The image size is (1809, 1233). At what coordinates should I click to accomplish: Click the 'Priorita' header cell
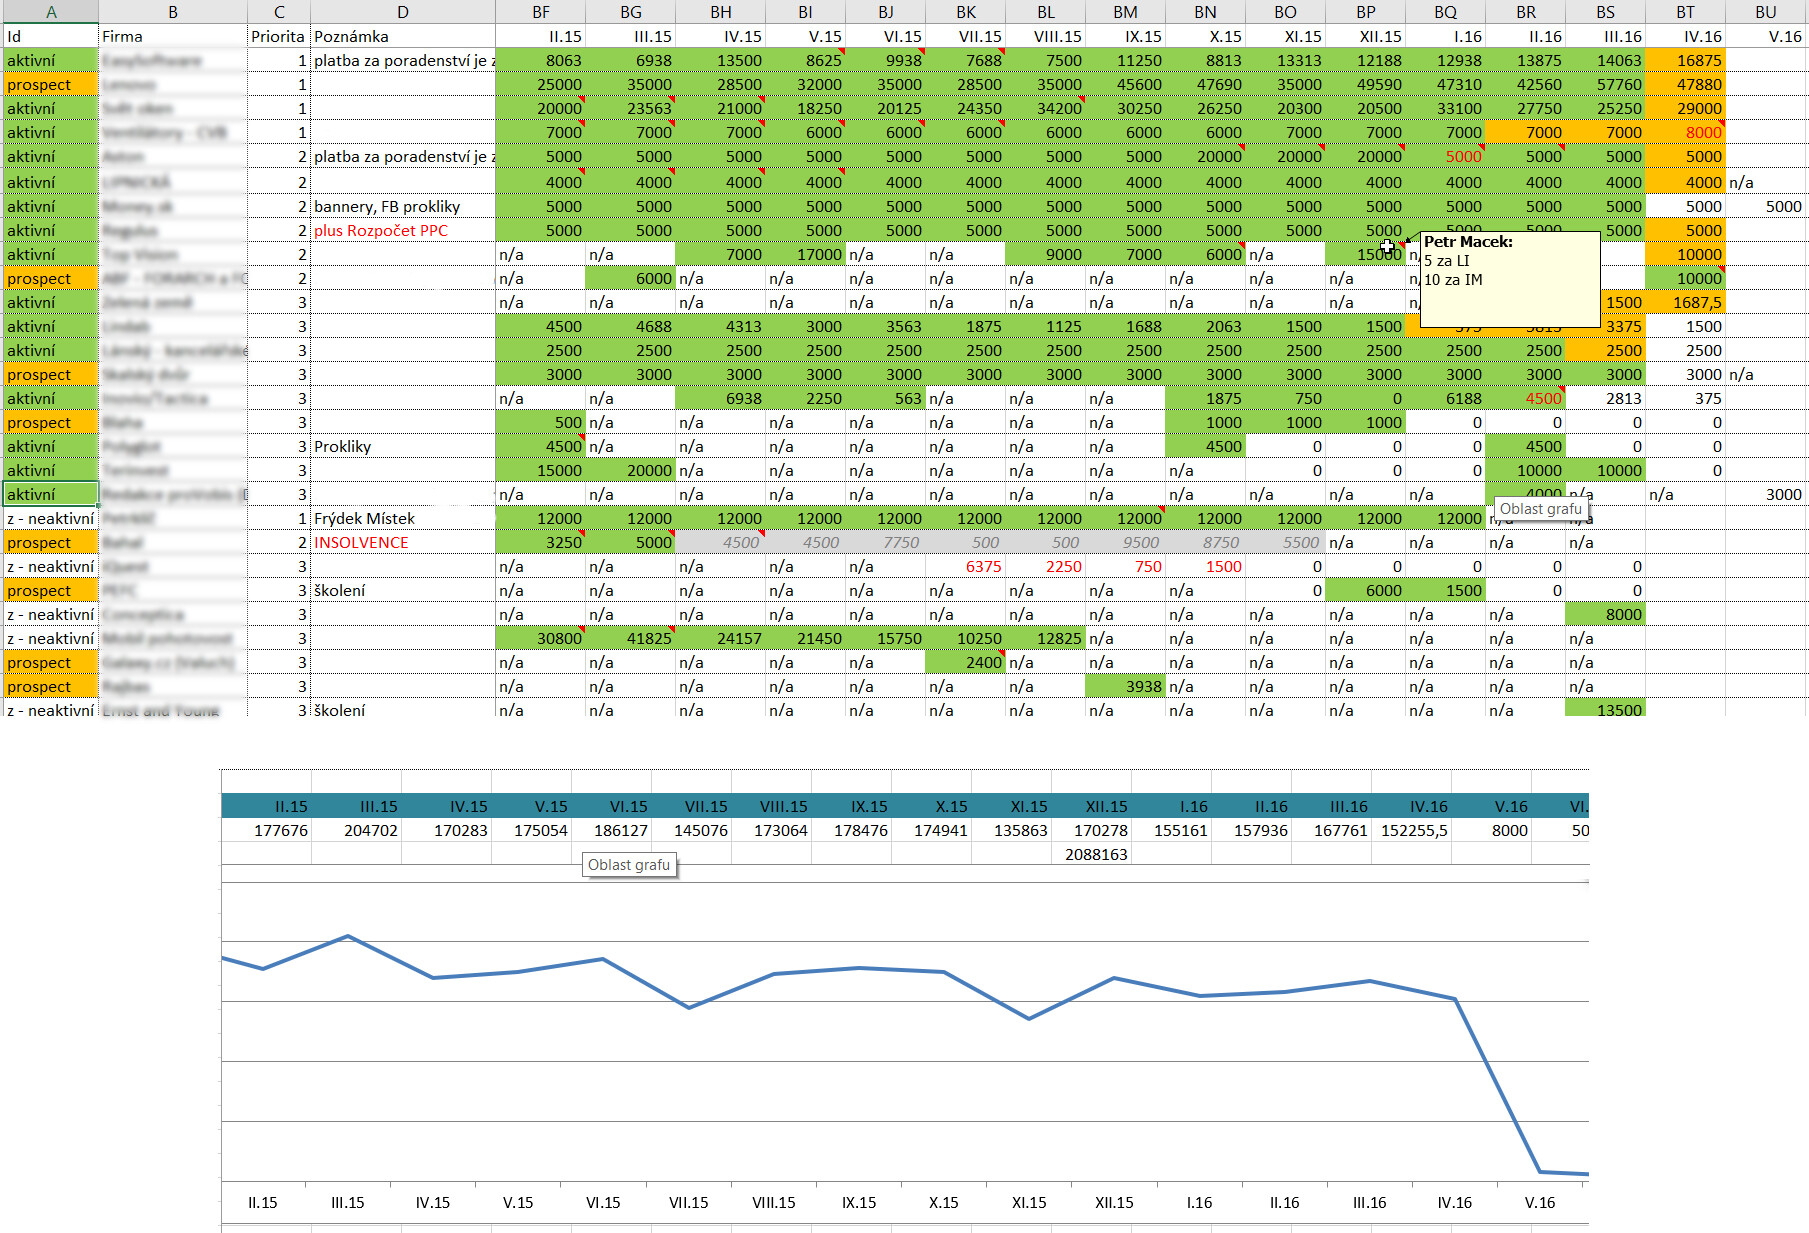(277, 36)
